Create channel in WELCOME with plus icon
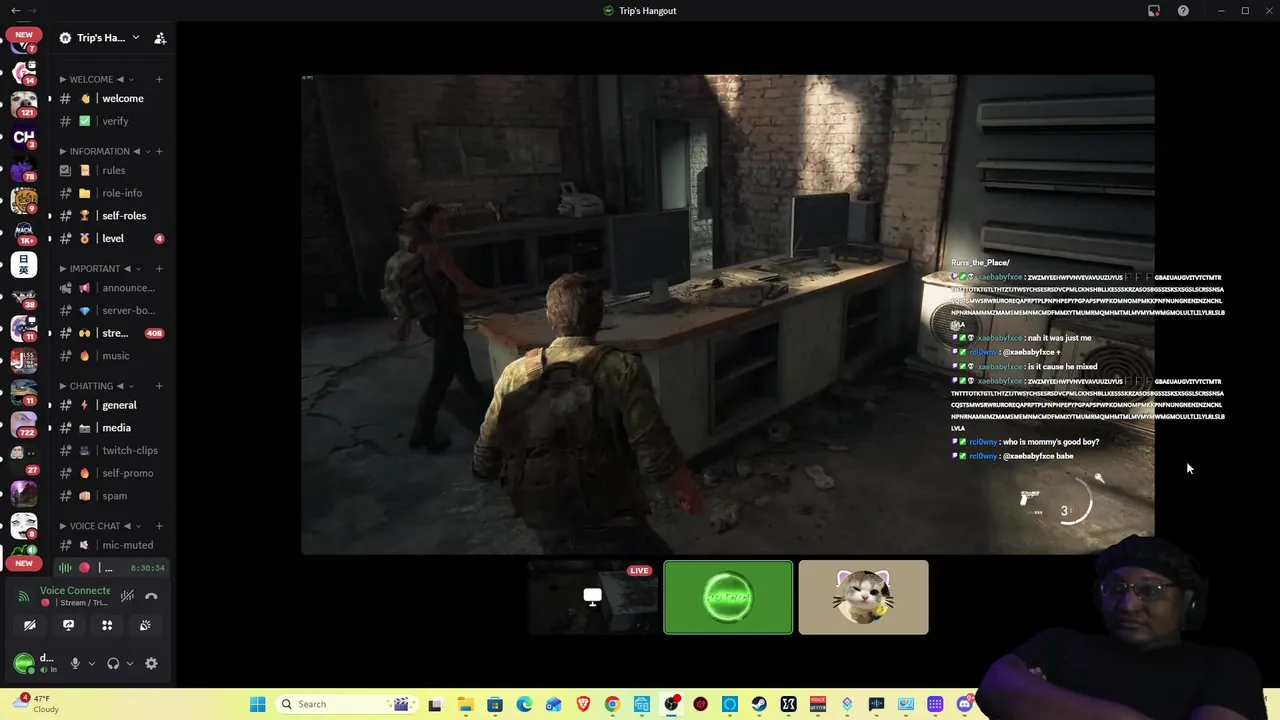This screenshot has width=1280, height=720. click(159, 79)
